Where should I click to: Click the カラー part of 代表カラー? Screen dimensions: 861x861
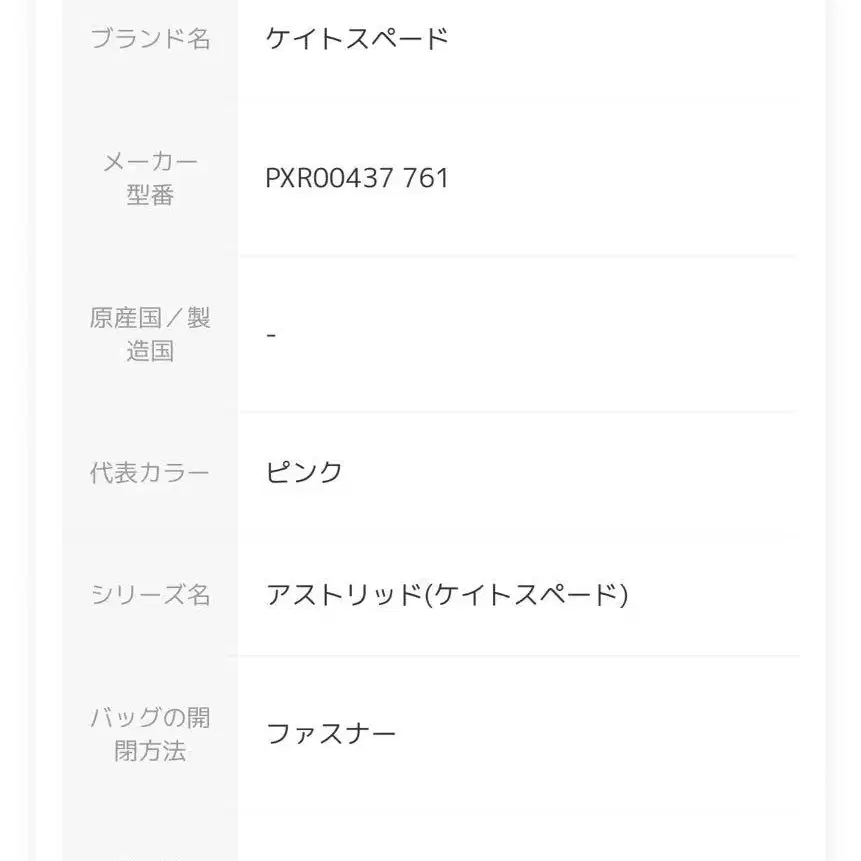pos(171,472)
